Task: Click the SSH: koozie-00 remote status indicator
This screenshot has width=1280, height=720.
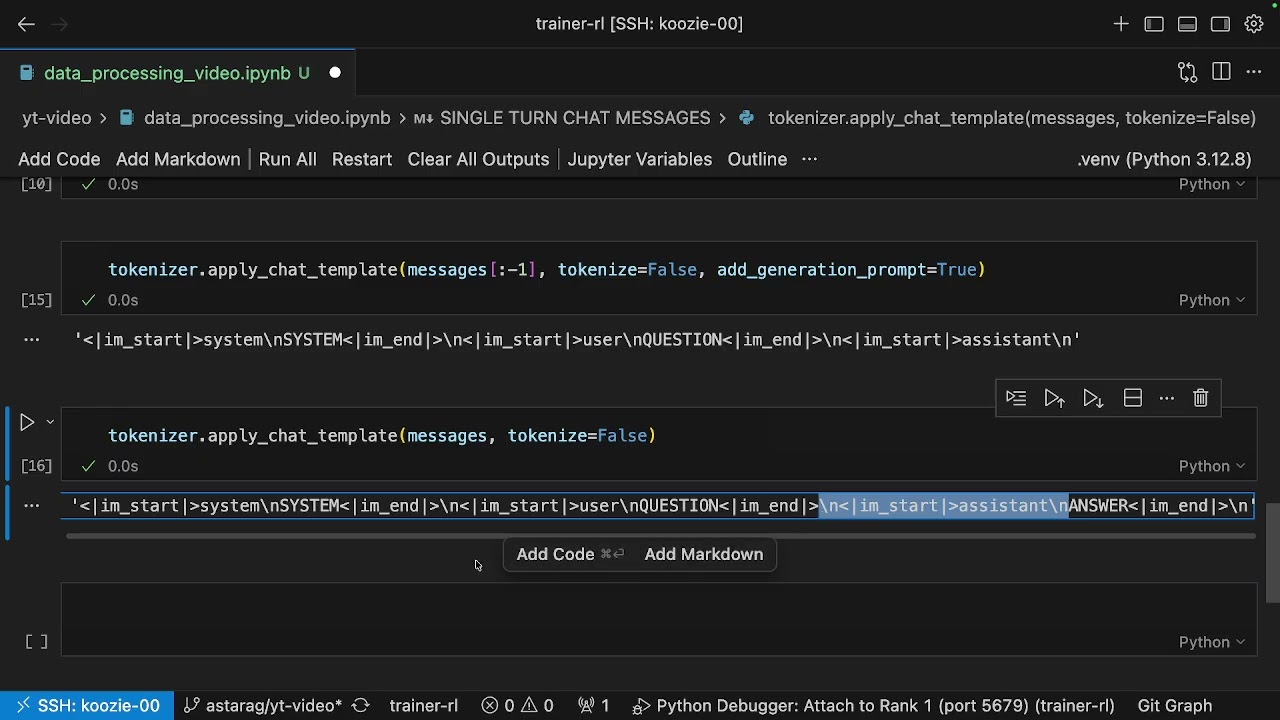Action: tap(87, 705)
